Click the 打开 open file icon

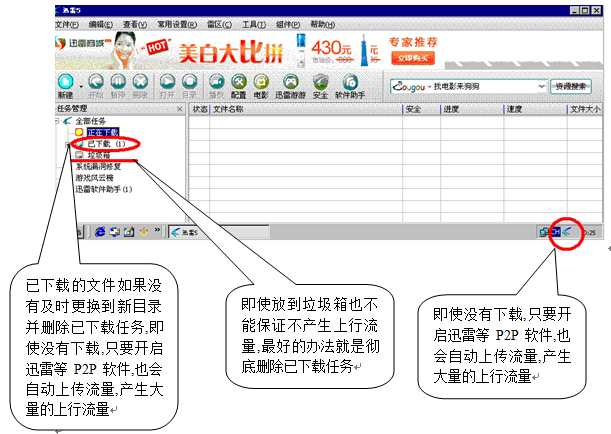tap(168, 82)
